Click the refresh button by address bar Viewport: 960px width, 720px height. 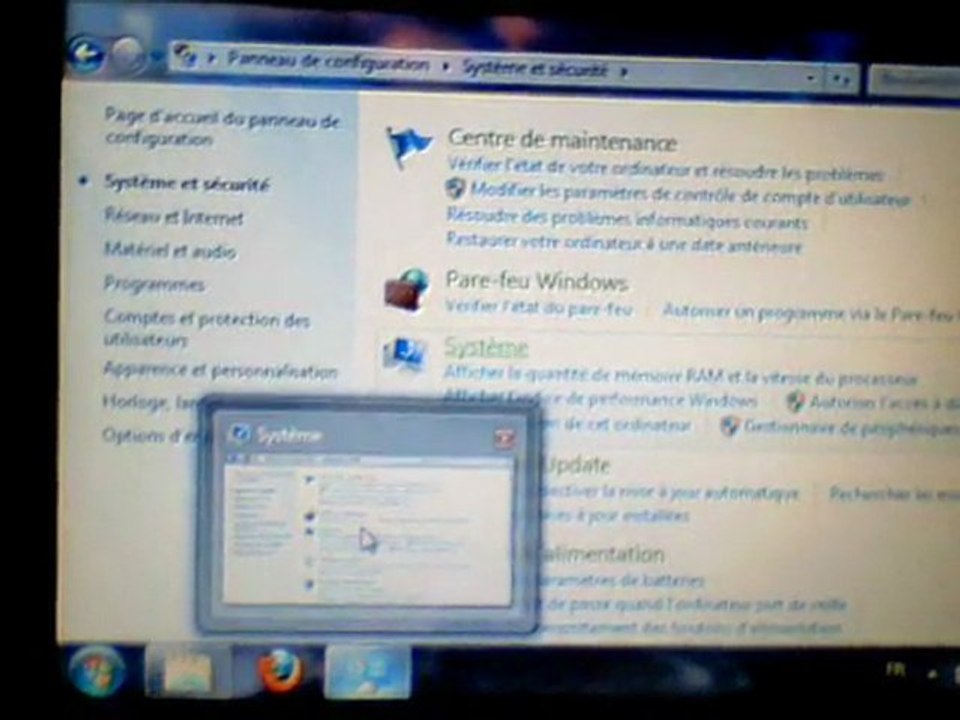click(841, 78)
